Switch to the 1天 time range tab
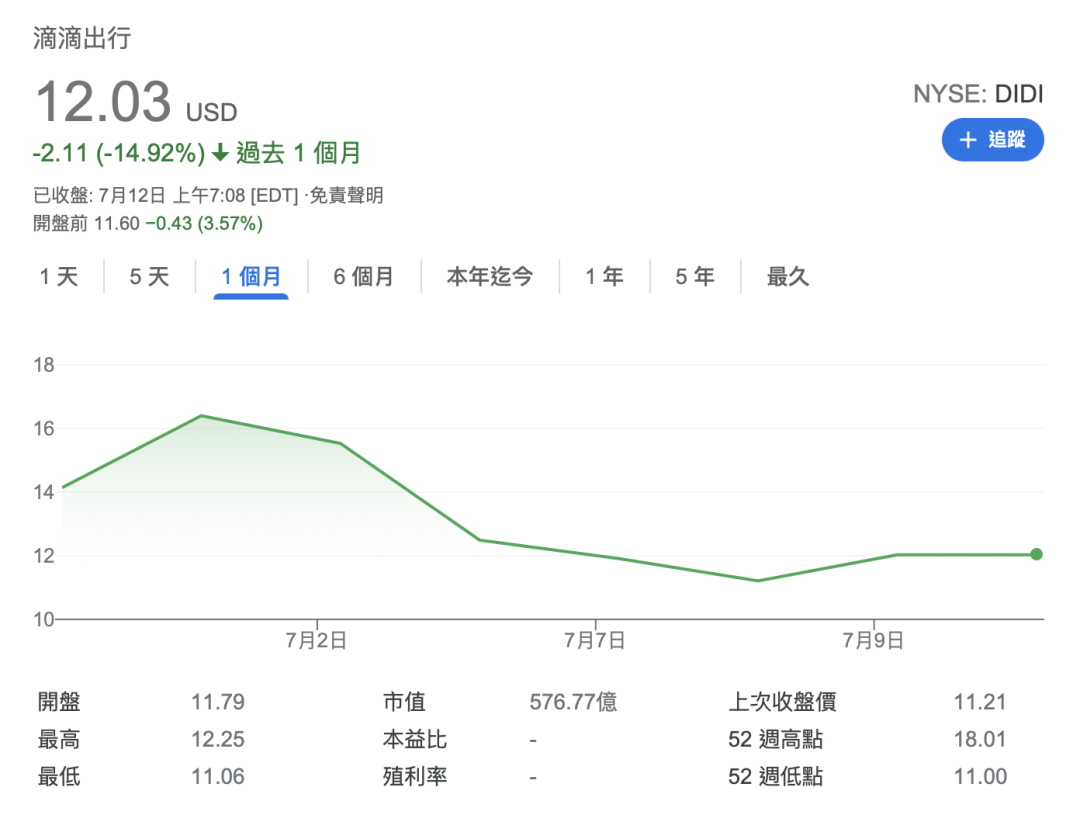Image resolution: width=1080 pixels, height=815 pixels. point(58,276)
